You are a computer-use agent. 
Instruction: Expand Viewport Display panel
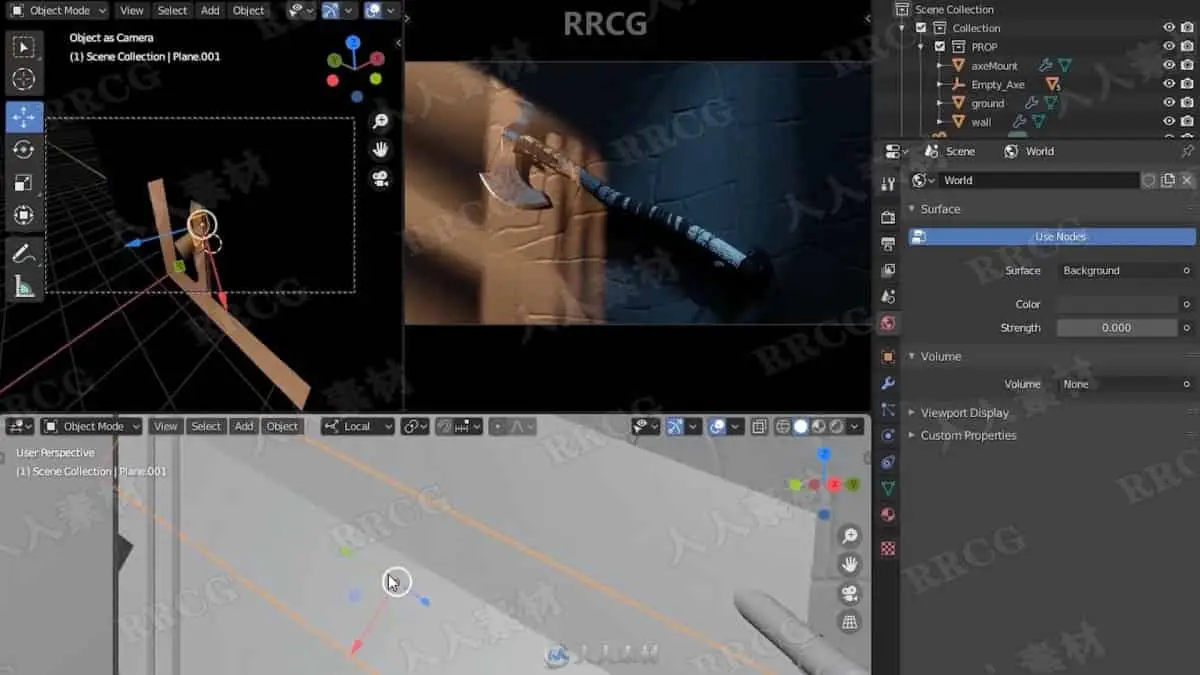coord(964,412)
